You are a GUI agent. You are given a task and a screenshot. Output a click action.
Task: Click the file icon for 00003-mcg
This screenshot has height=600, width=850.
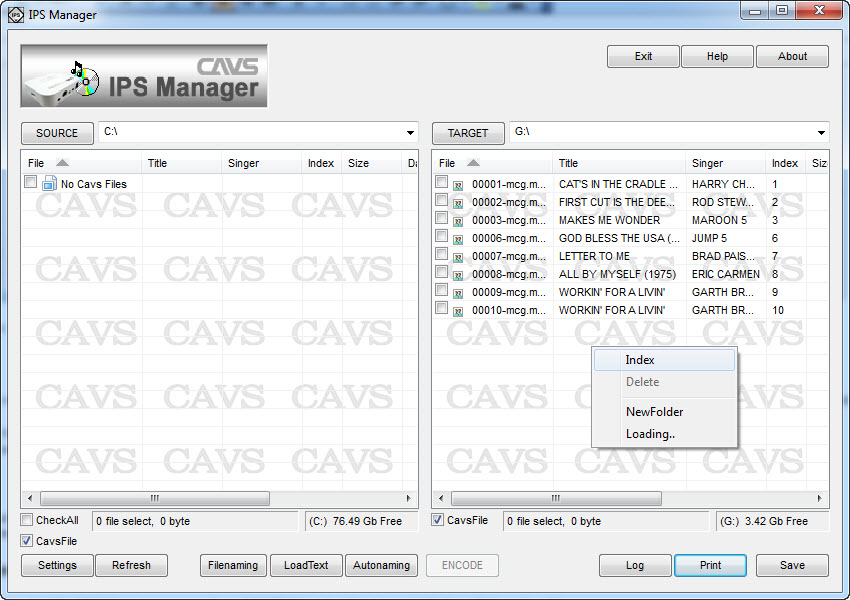click(458, 221)
